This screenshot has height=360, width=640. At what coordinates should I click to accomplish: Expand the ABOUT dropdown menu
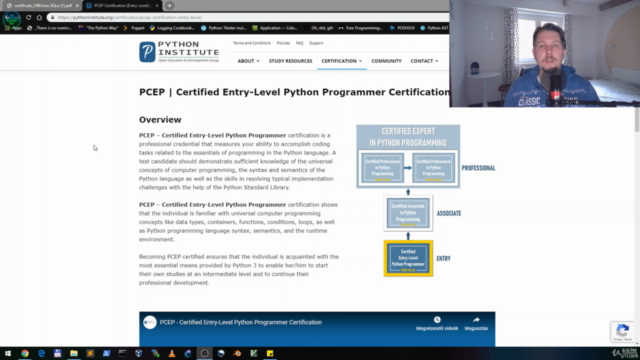pyautogui.click(x=248, y=61)
